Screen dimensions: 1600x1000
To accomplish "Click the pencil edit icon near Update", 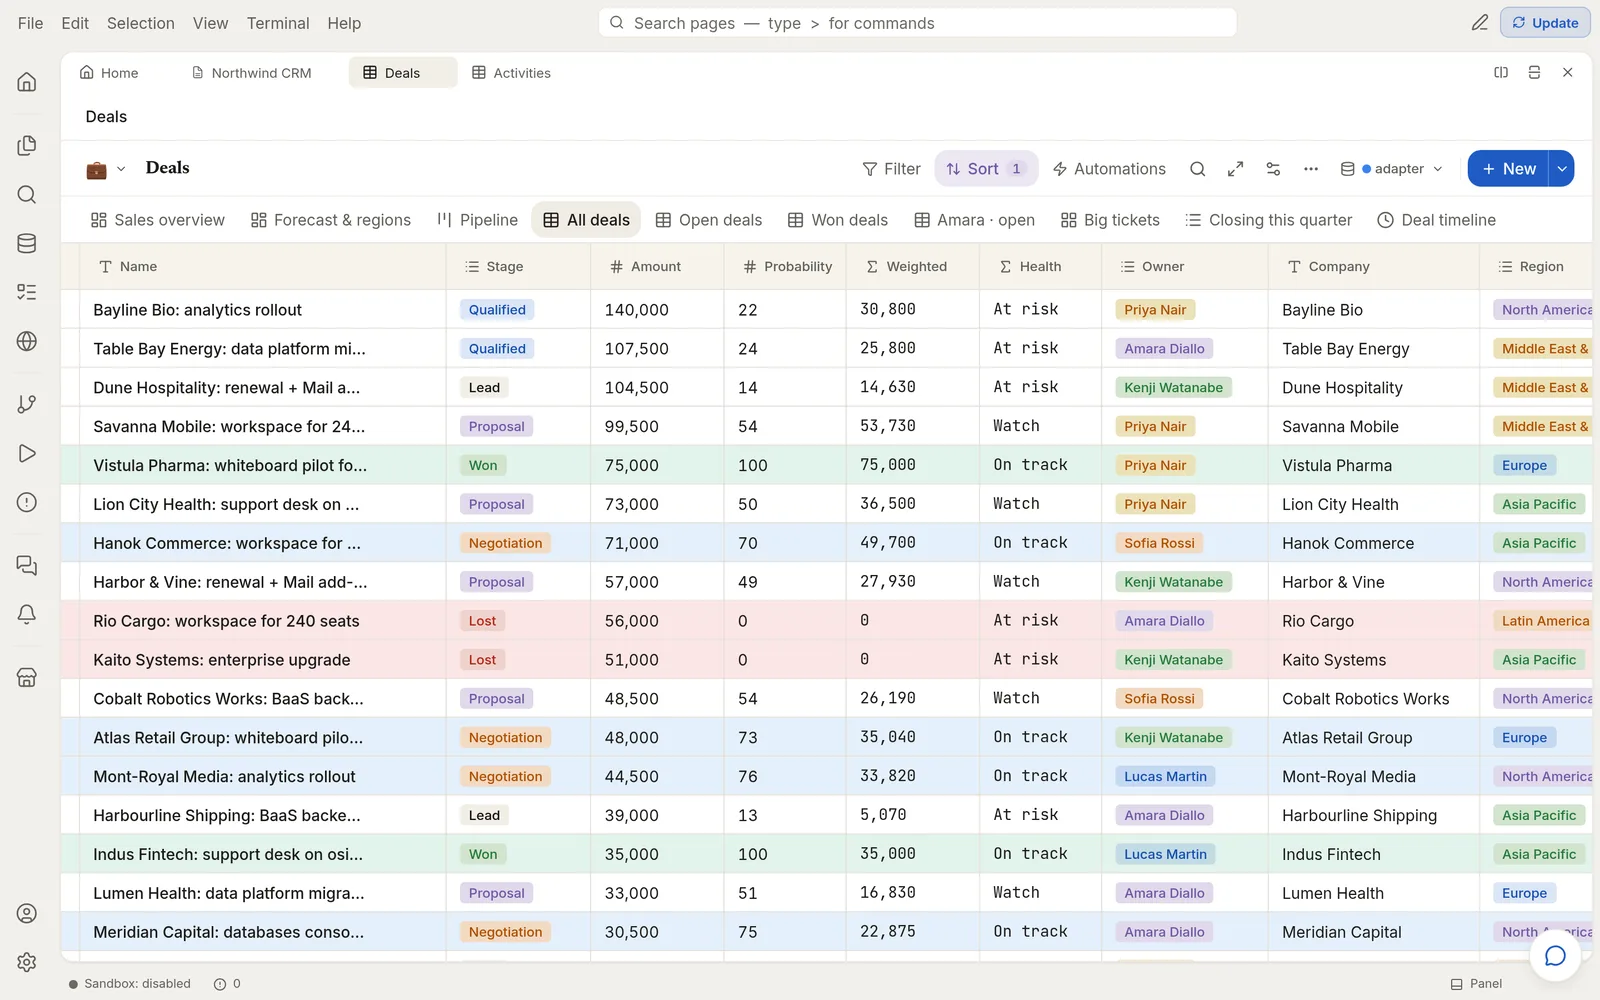I will pos(1480,23).
